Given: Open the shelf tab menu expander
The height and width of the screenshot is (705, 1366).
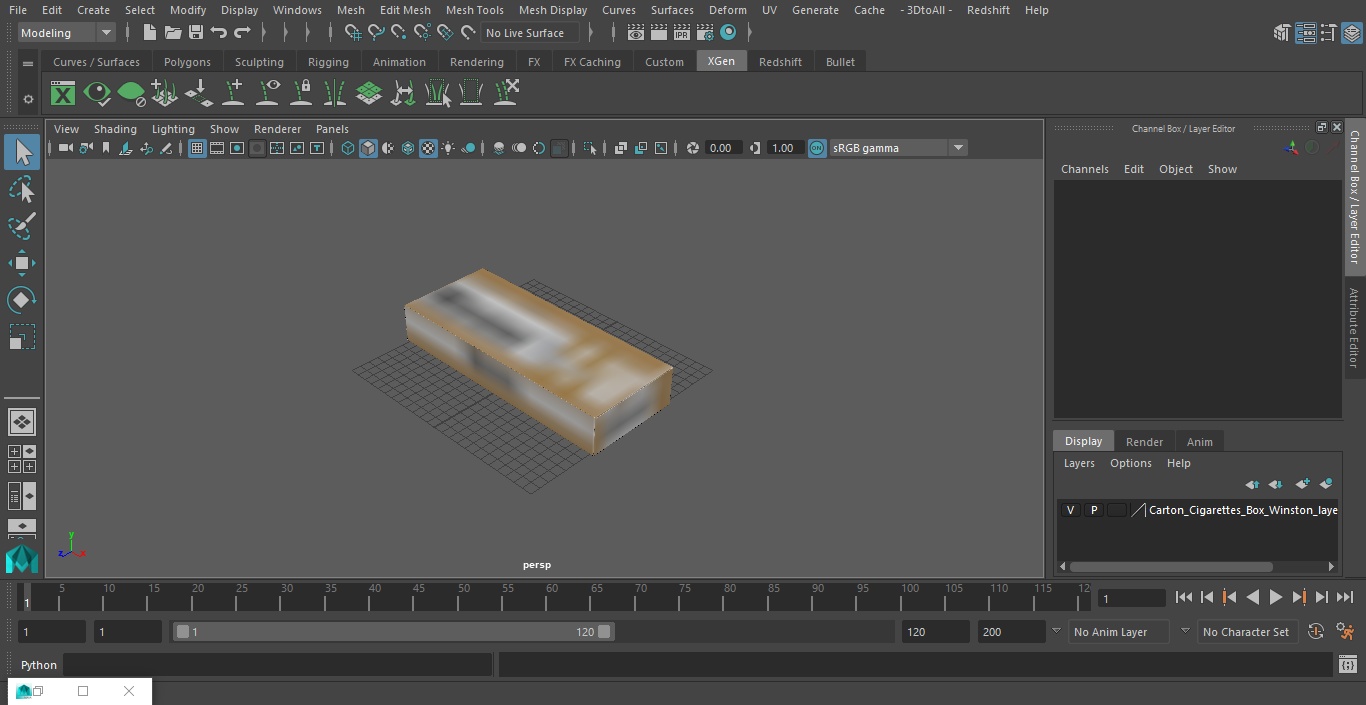Looking at the screenshot, I should click(x=28, y=62).
